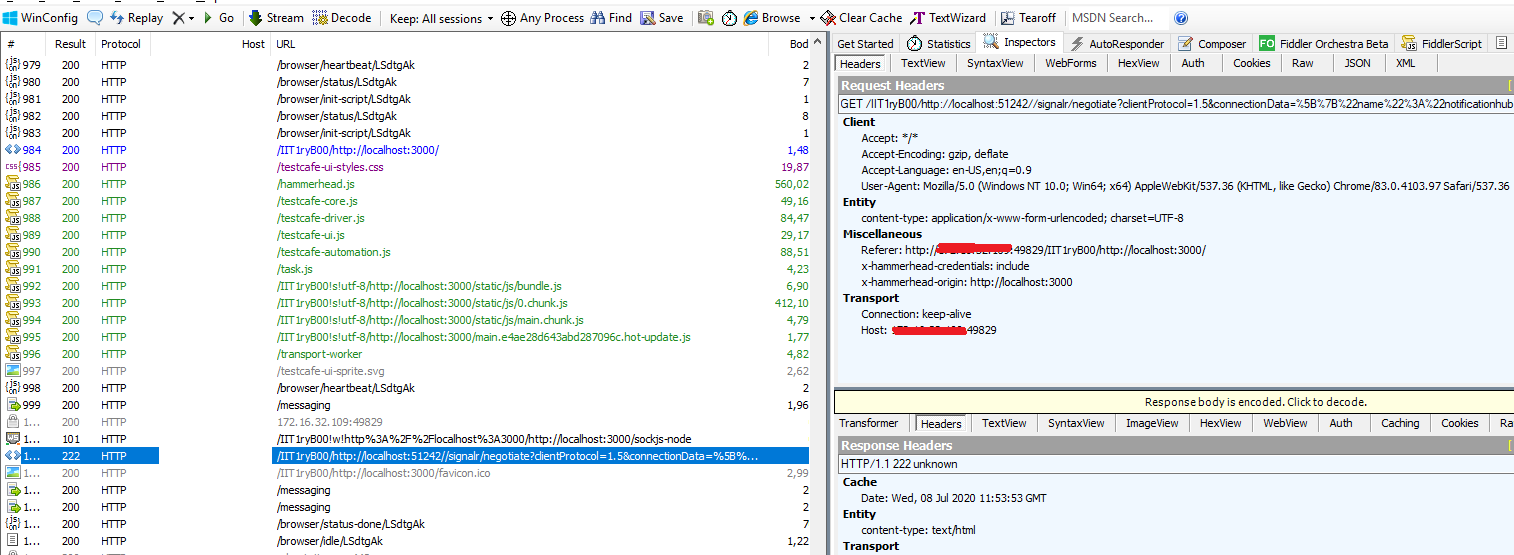
Task: Switch to Get Started tab
Action: click(865, 44)
